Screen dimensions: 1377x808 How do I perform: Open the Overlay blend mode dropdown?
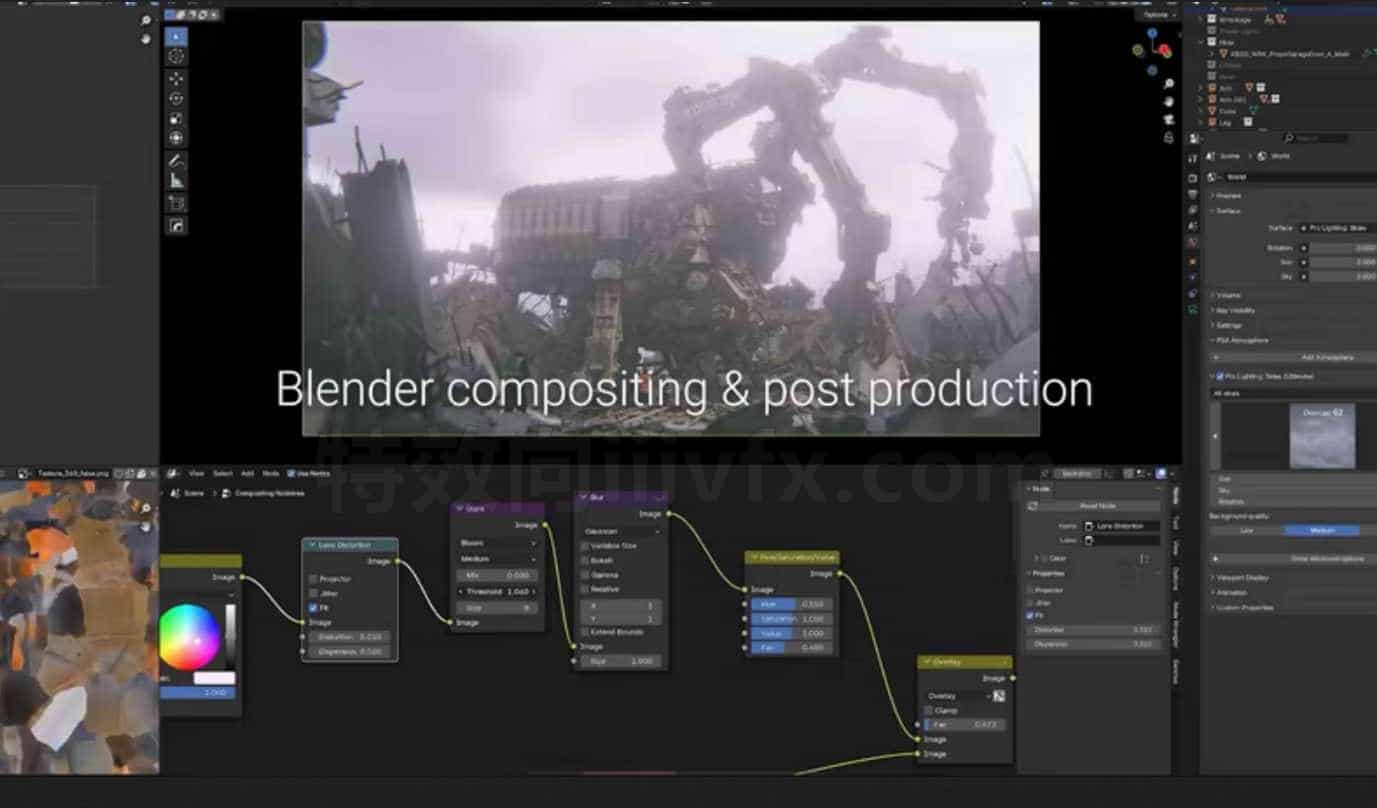[x=956, y=695]
